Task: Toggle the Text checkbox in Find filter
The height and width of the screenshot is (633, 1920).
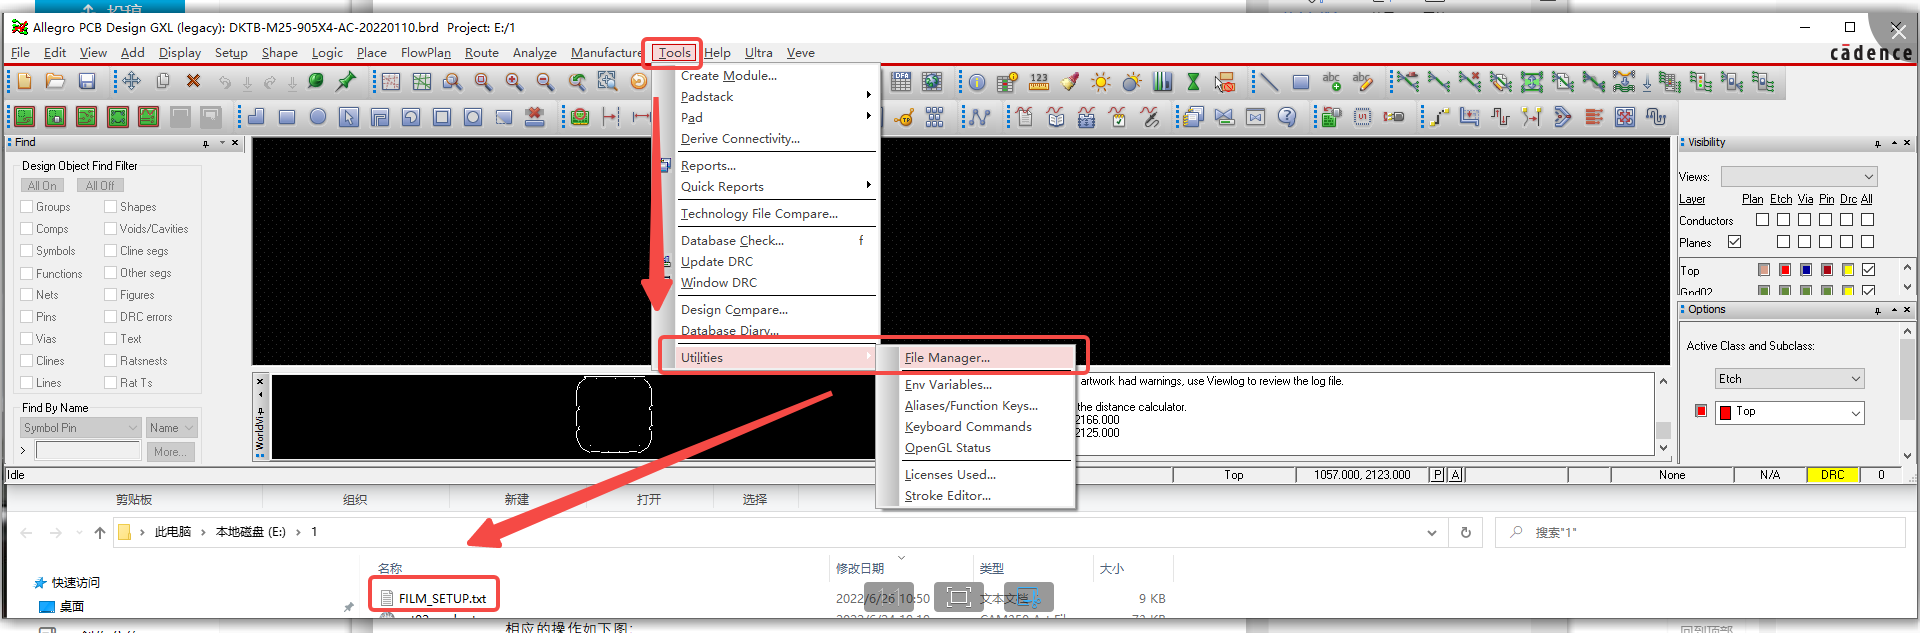Action: 111,339
